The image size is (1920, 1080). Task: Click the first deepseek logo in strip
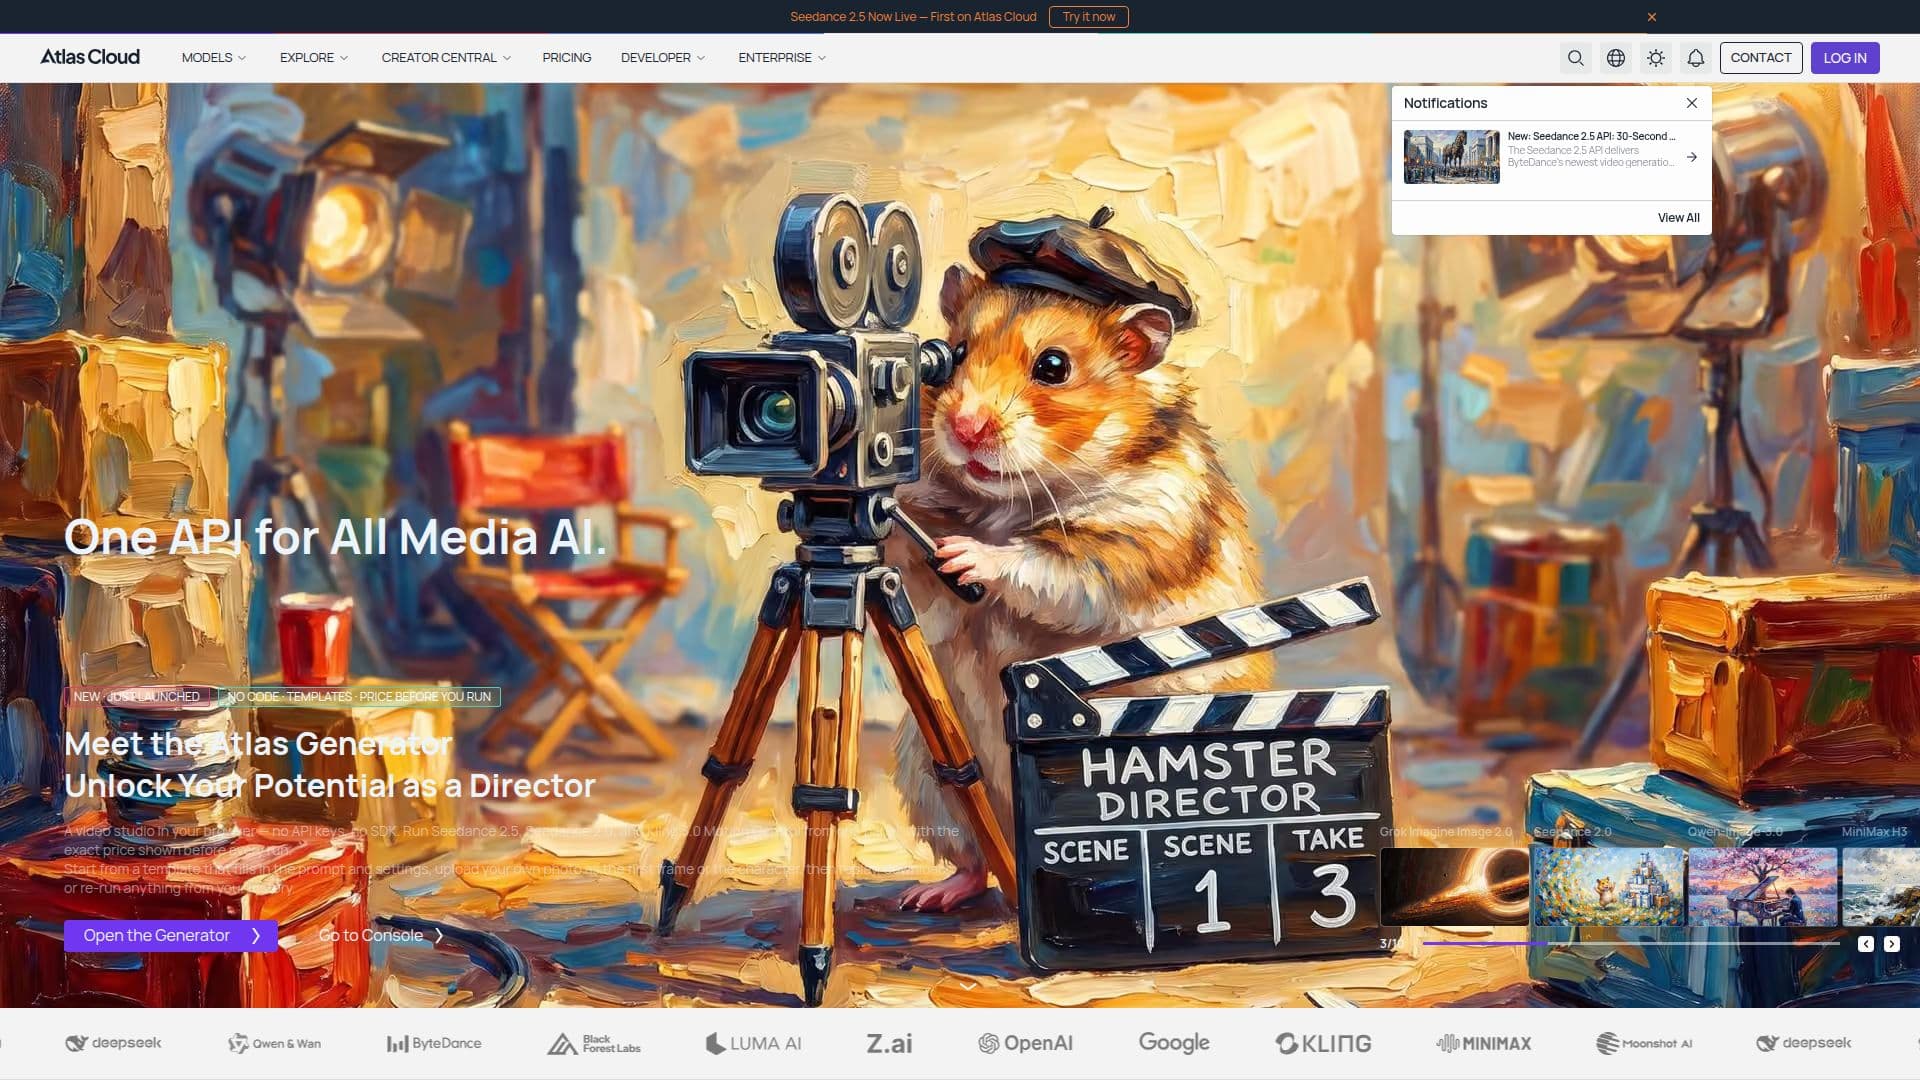113,1043
